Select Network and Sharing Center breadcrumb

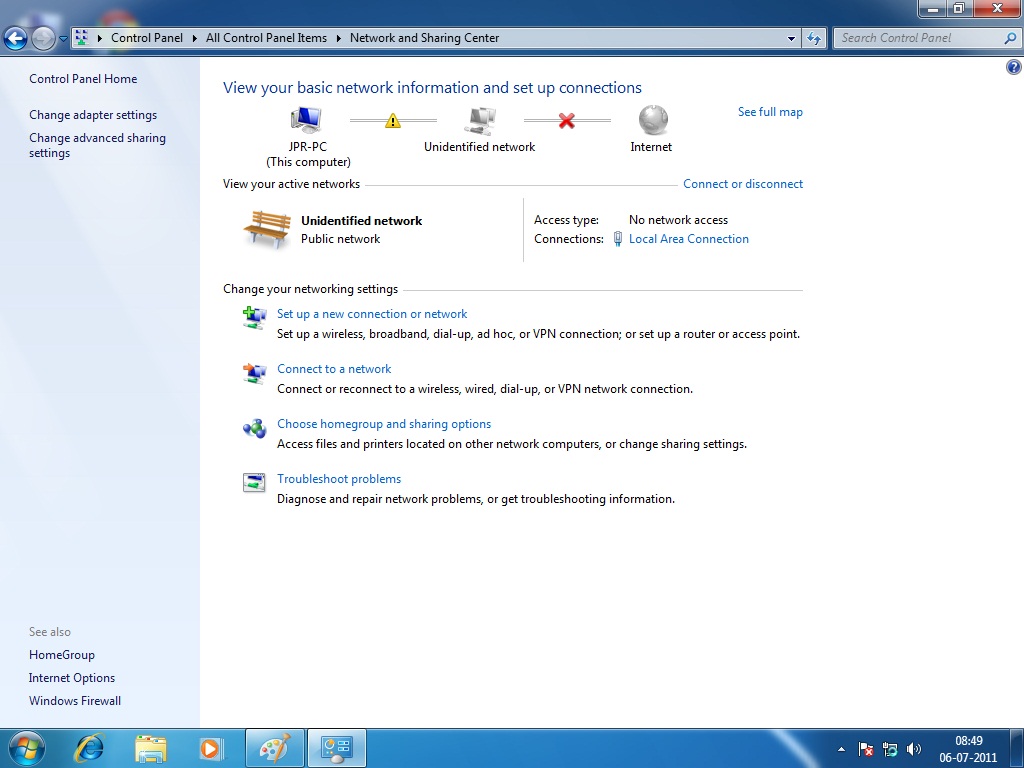[x=424, y=38]
